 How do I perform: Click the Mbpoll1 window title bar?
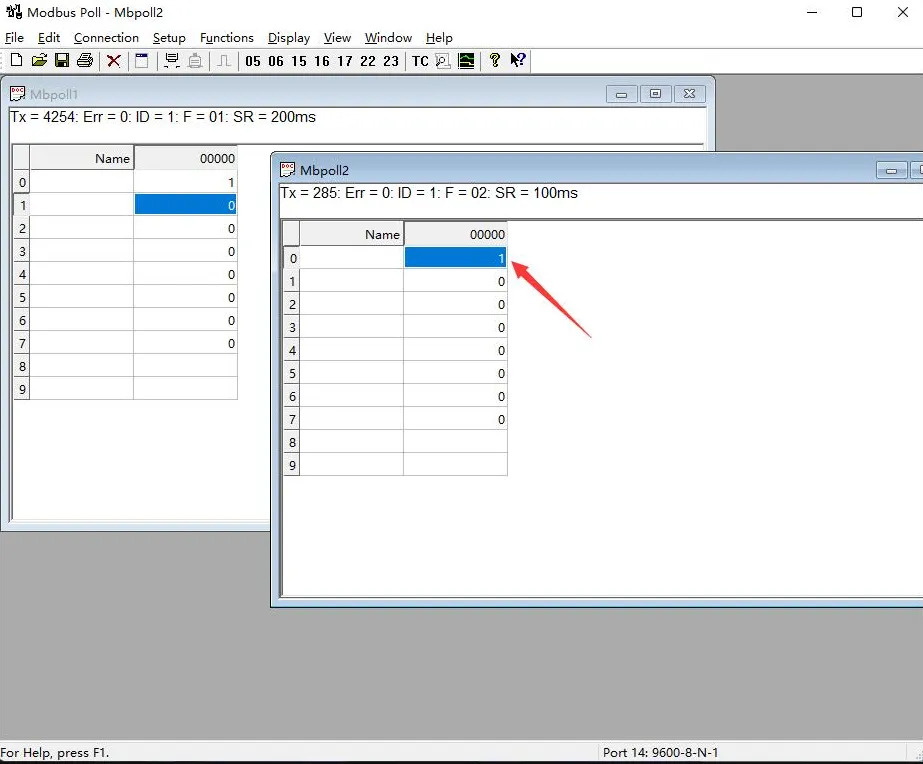pos(300,94)
